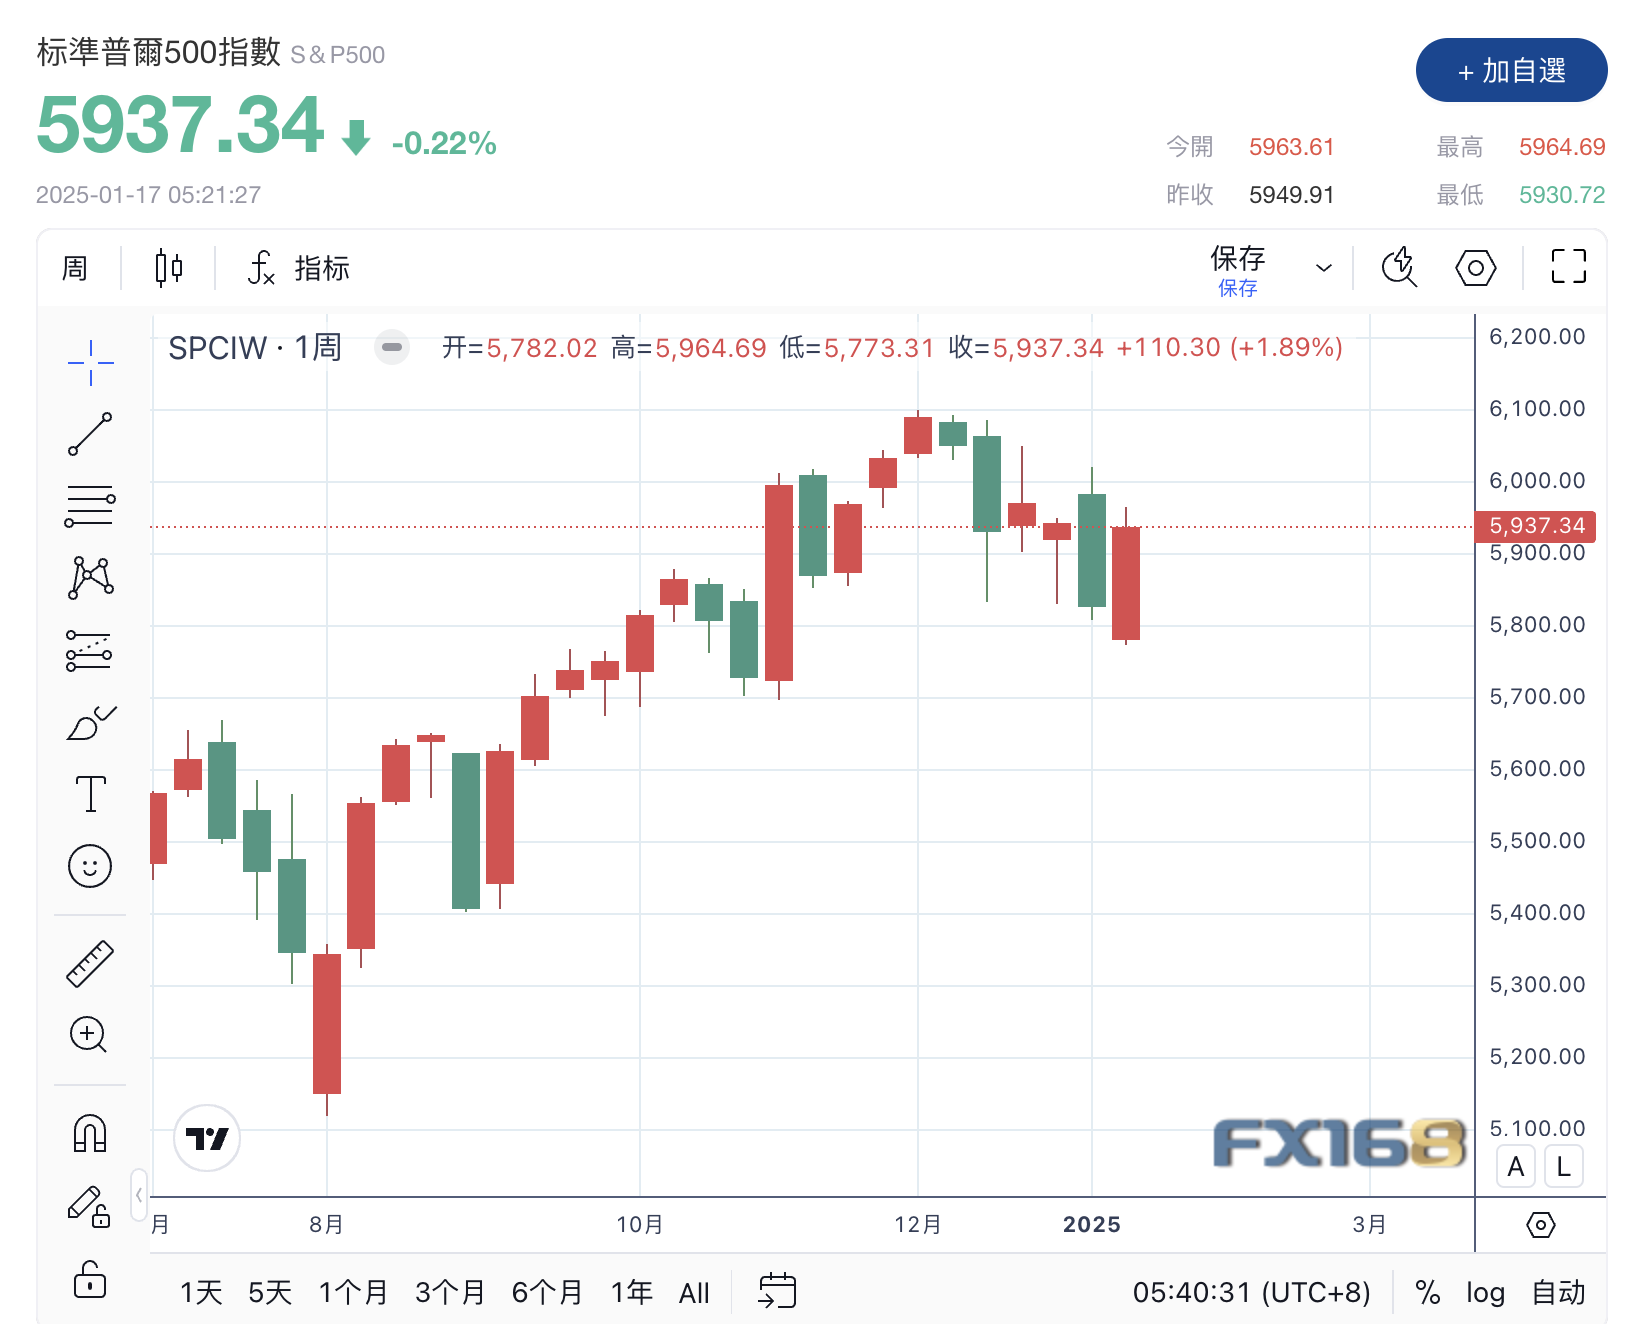Click the 加自選 button
This screenshot has height=1324, width=1646.
1511,71
